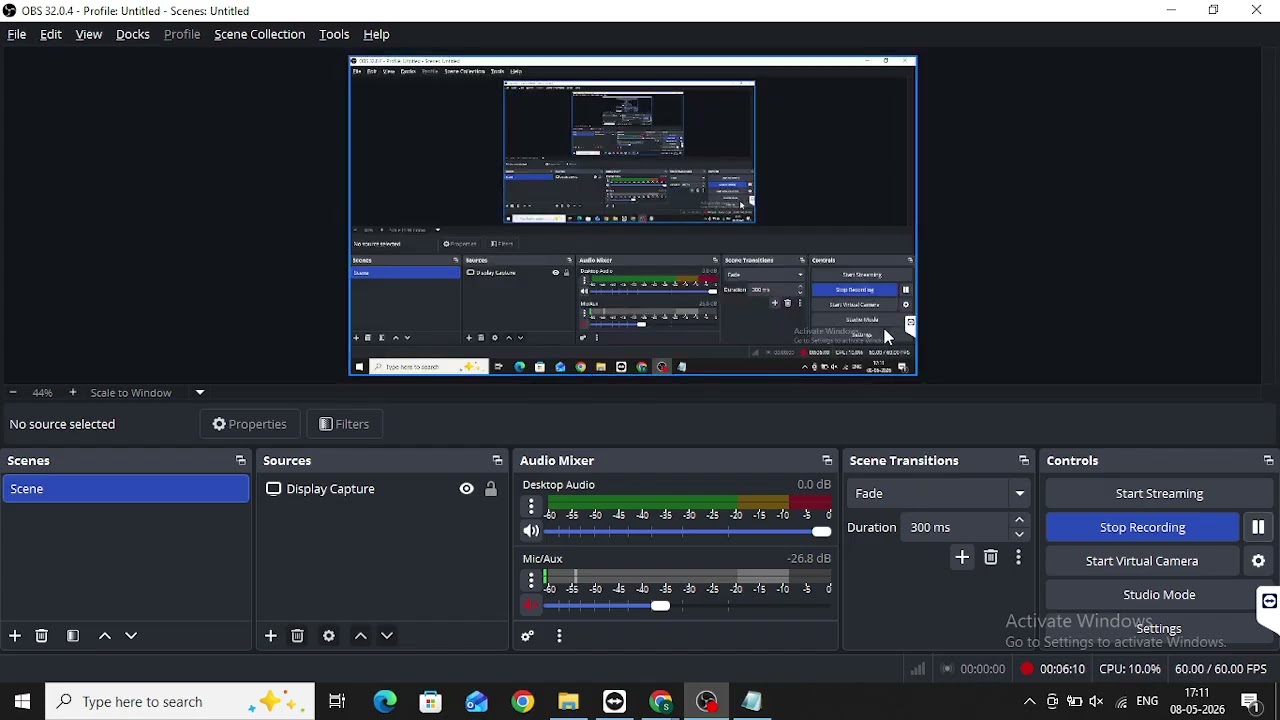Remove the transition with the trash icon
The height and width of the screenshot is (720, 1280).
pyautogui.click(x=991, y=558)
